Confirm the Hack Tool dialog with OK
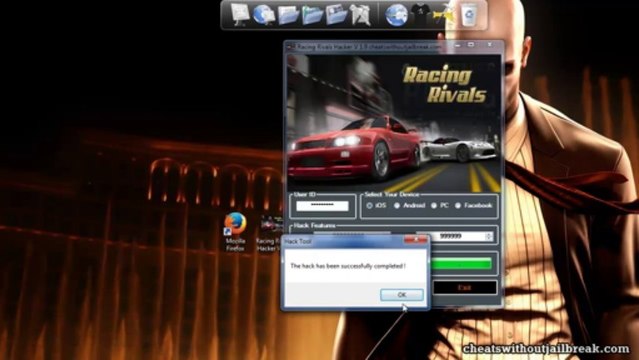The image size is (639, 360). pyautogui.click(x=402, y=294)
